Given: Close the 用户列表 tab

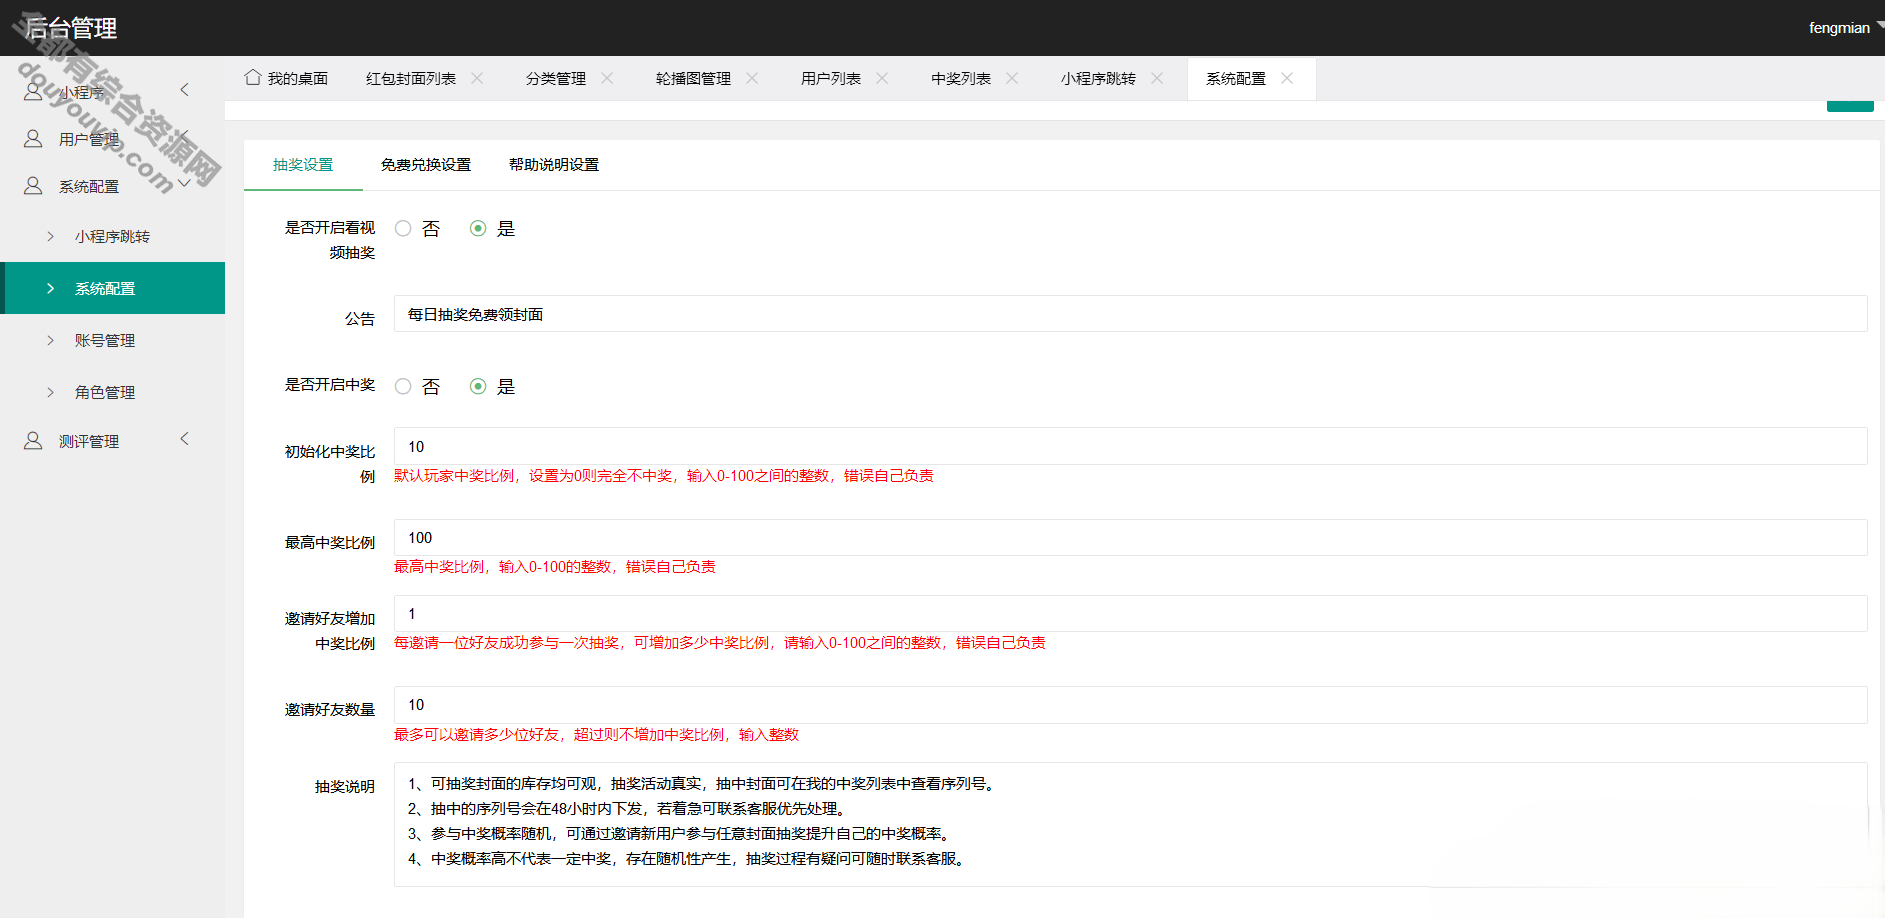Looking at the screenshot, I should click(x=882, y=78).
